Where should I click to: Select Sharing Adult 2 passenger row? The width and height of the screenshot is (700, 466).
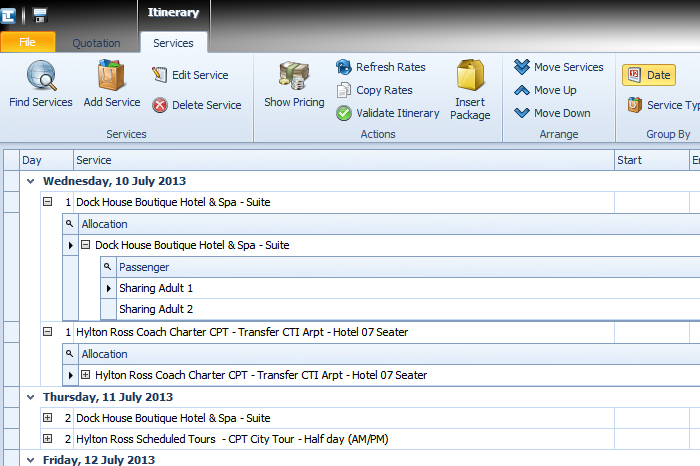[x=408, y=309]
